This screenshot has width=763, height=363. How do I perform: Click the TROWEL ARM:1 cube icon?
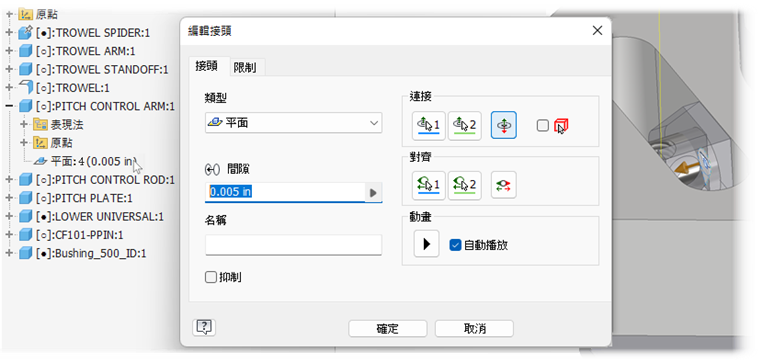(25, 51)
